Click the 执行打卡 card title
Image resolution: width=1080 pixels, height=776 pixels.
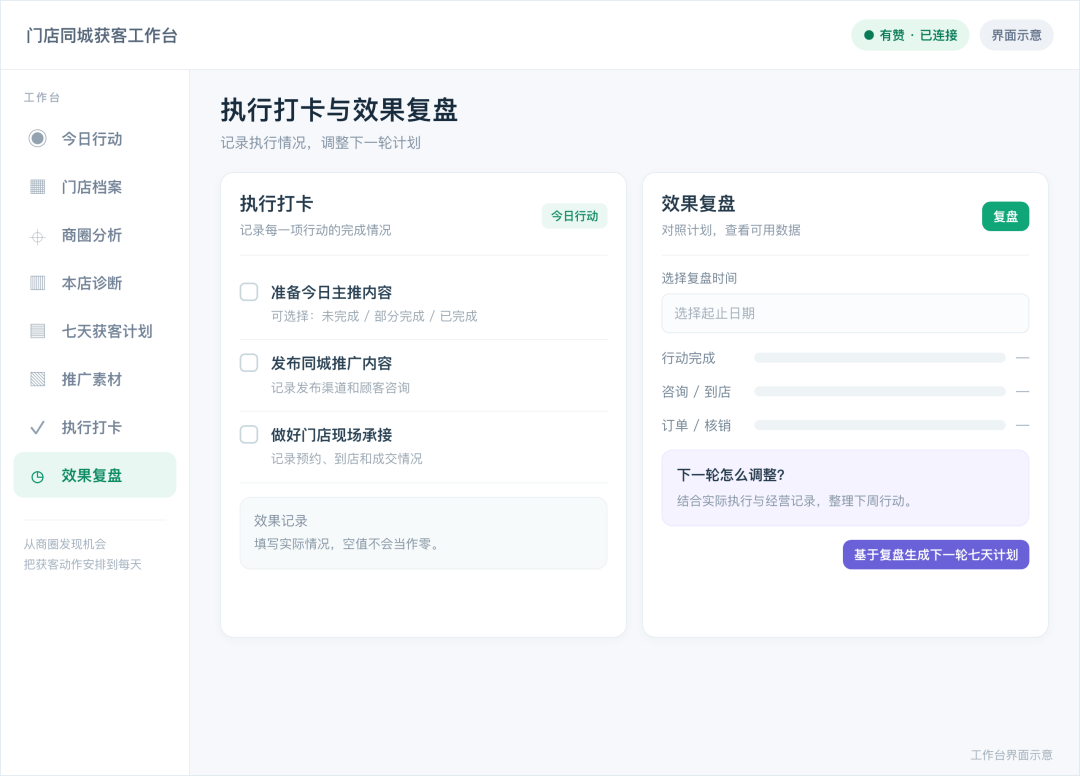[x=276, y=204]
